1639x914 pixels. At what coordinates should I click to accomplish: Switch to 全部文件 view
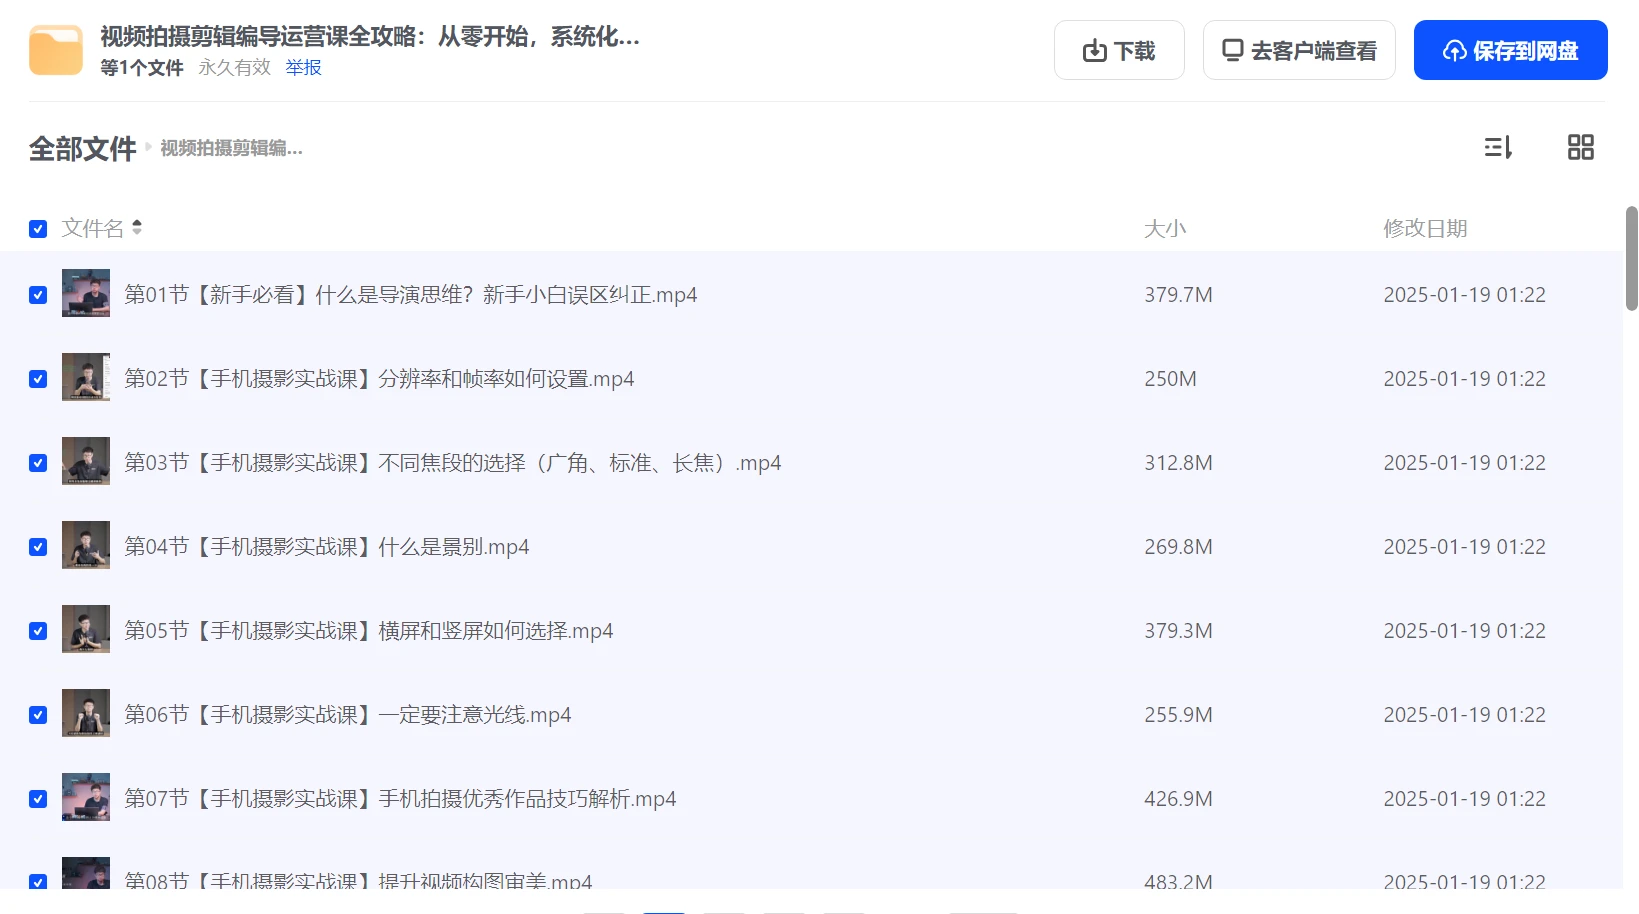click(83, 147)
